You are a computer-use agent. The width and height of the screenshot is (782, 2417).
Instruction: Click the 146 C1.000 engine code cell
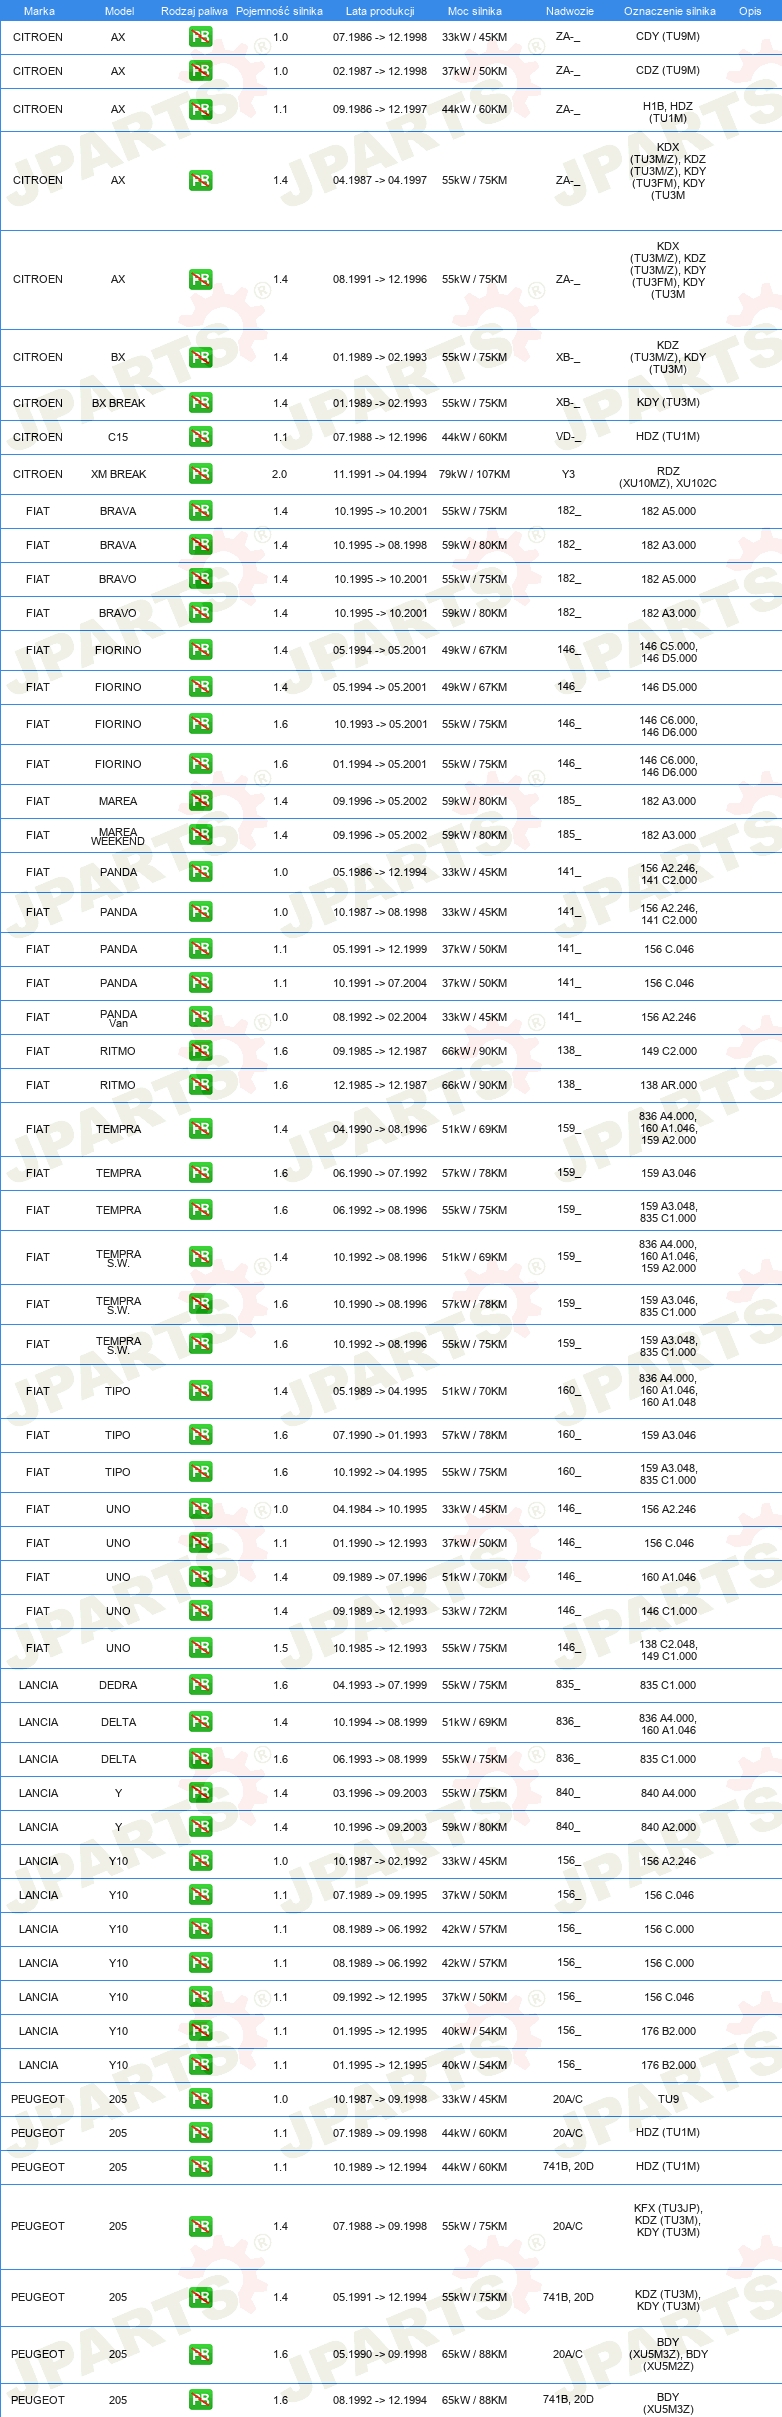coord(669,1611)
